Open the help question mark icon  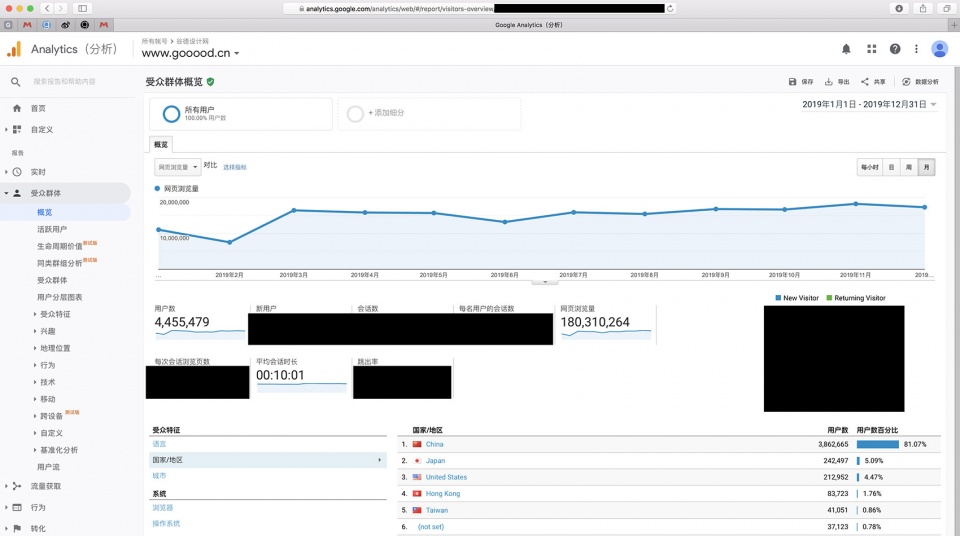tap(895, 49)
